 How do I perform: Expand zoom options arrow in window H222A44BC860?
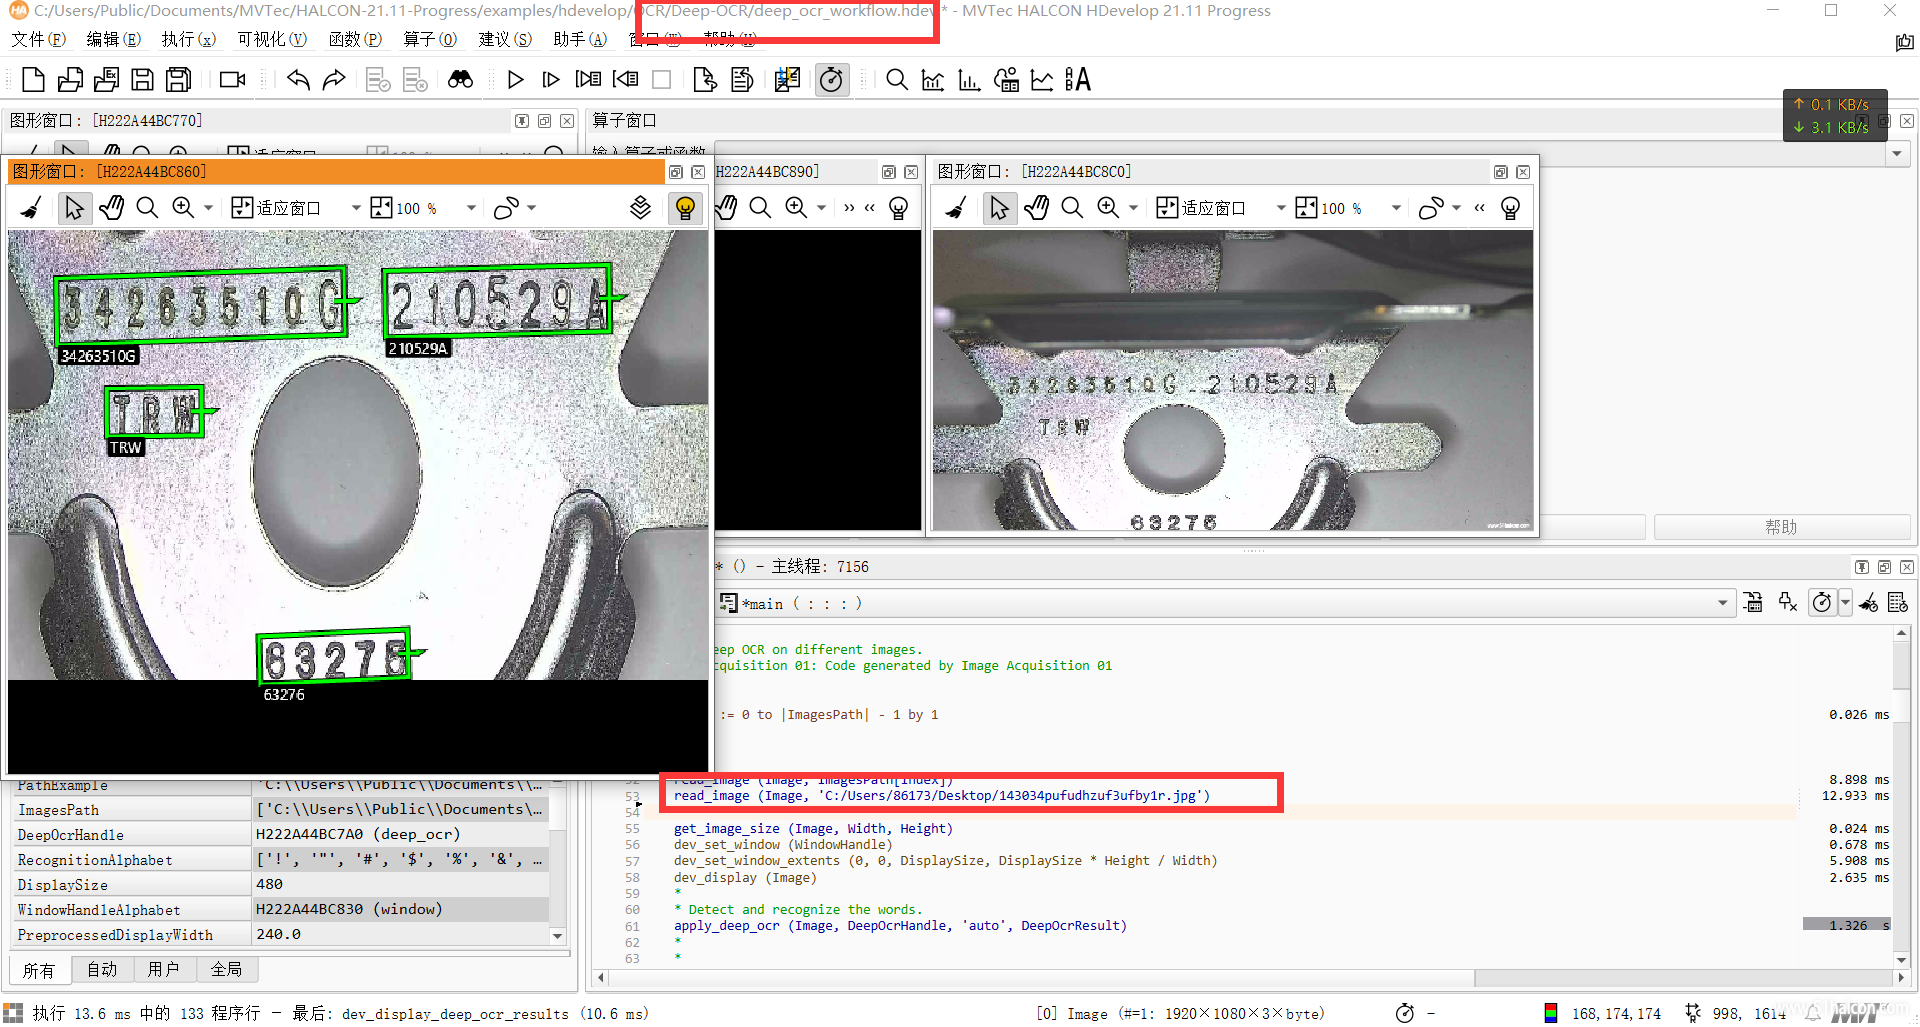[208, 208]
